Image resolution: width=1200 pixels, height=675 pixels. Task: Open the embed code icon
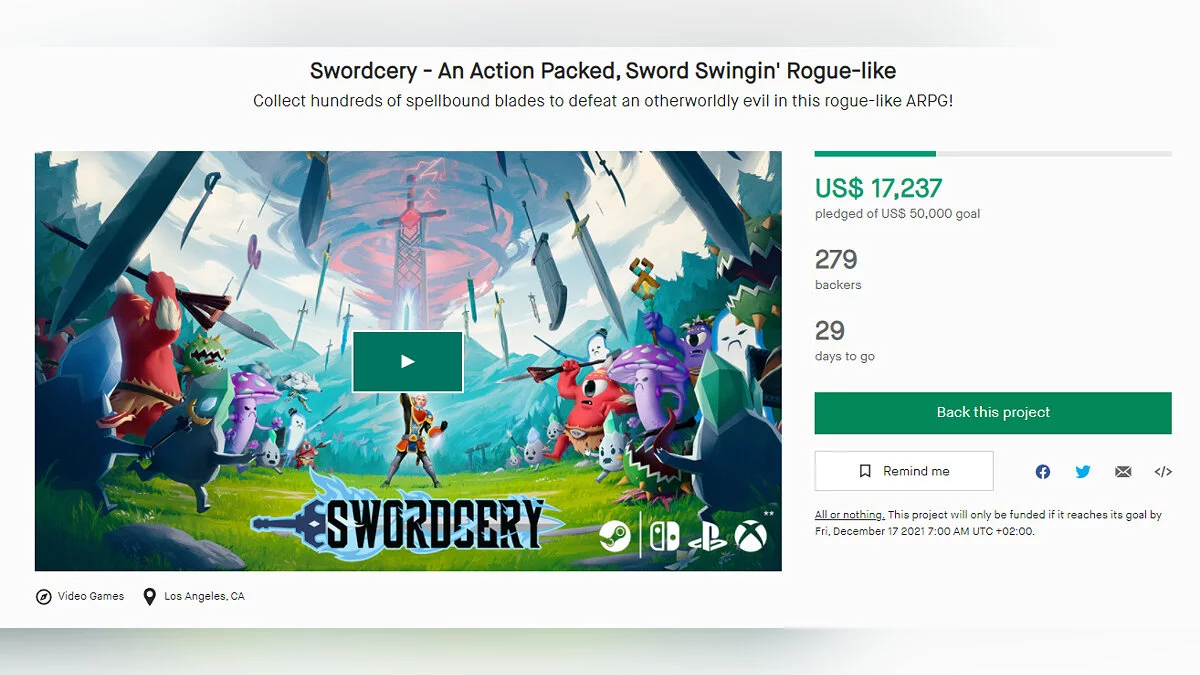point(1163,472)
